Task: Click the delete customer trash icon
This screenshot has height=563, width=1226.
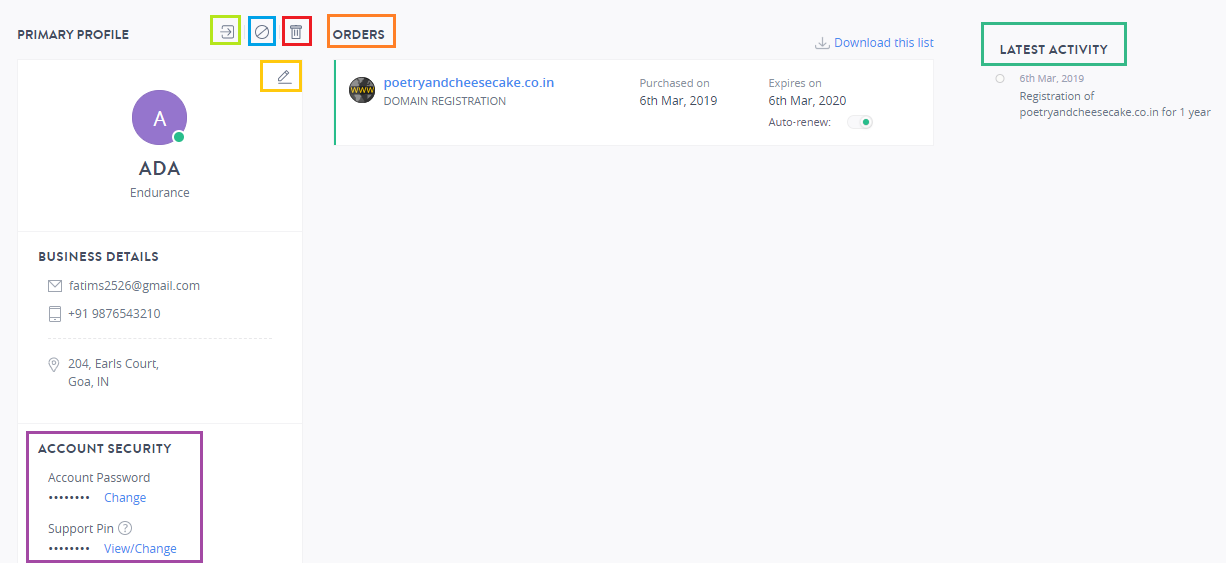Action: coord(296,31)
